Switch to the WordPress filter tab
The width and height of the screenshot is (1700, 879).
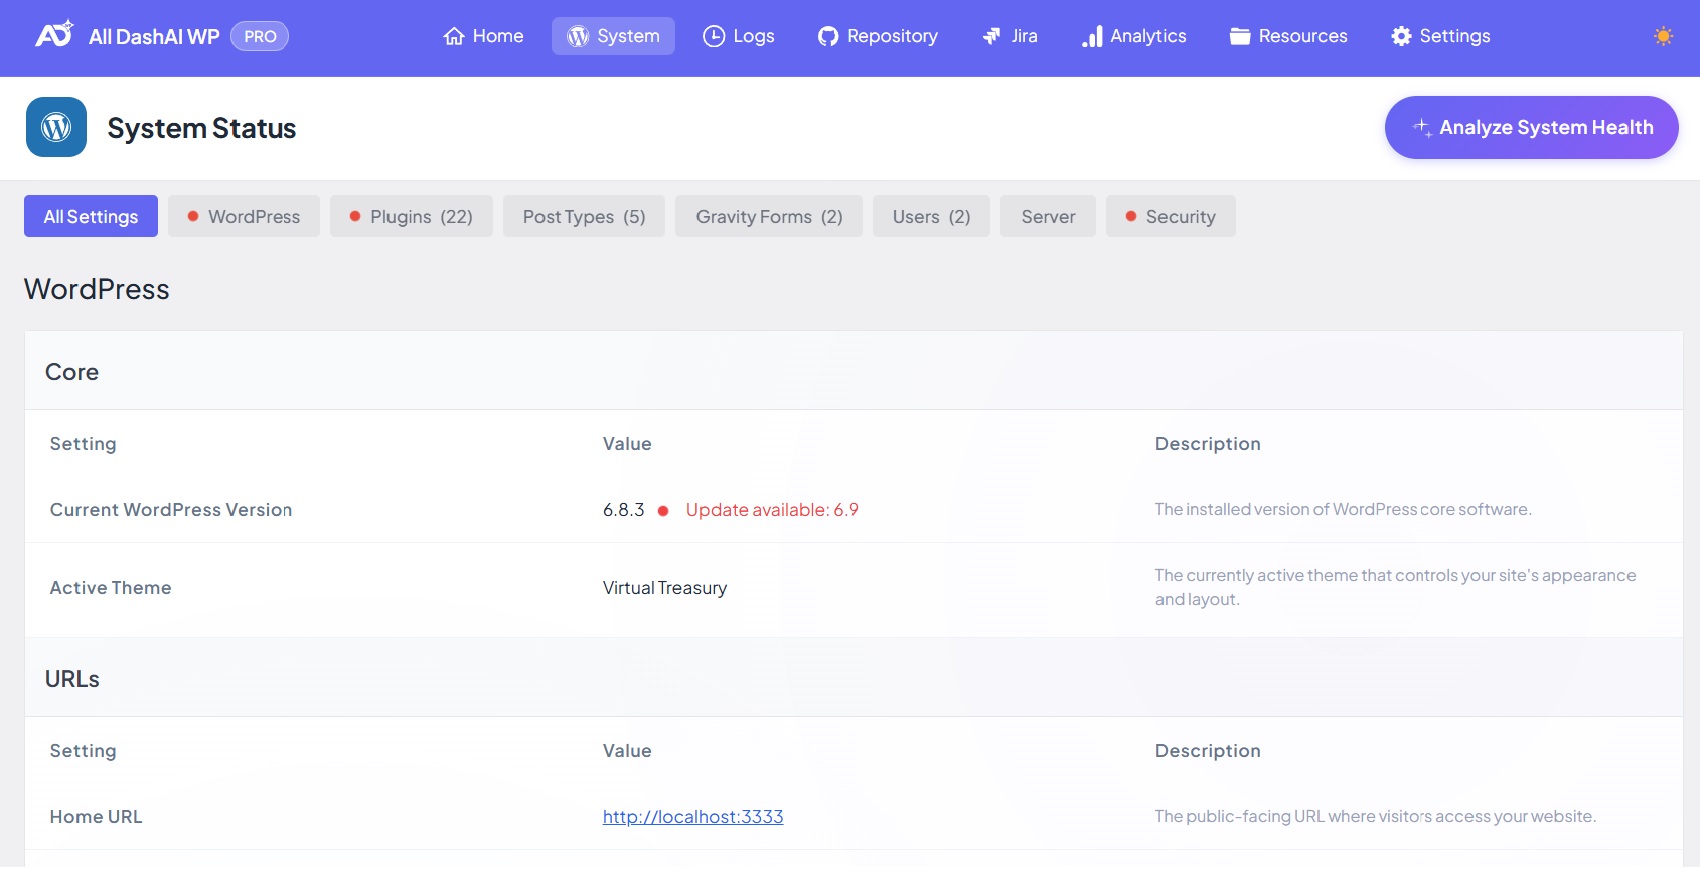coord(244,216)
